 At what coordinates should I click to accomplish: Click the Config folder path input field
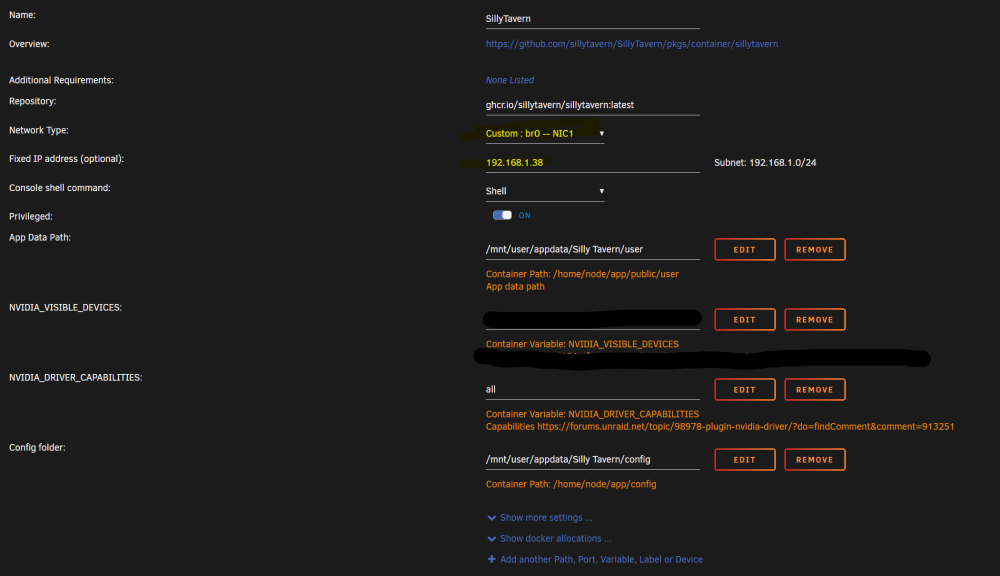(592, 459)
